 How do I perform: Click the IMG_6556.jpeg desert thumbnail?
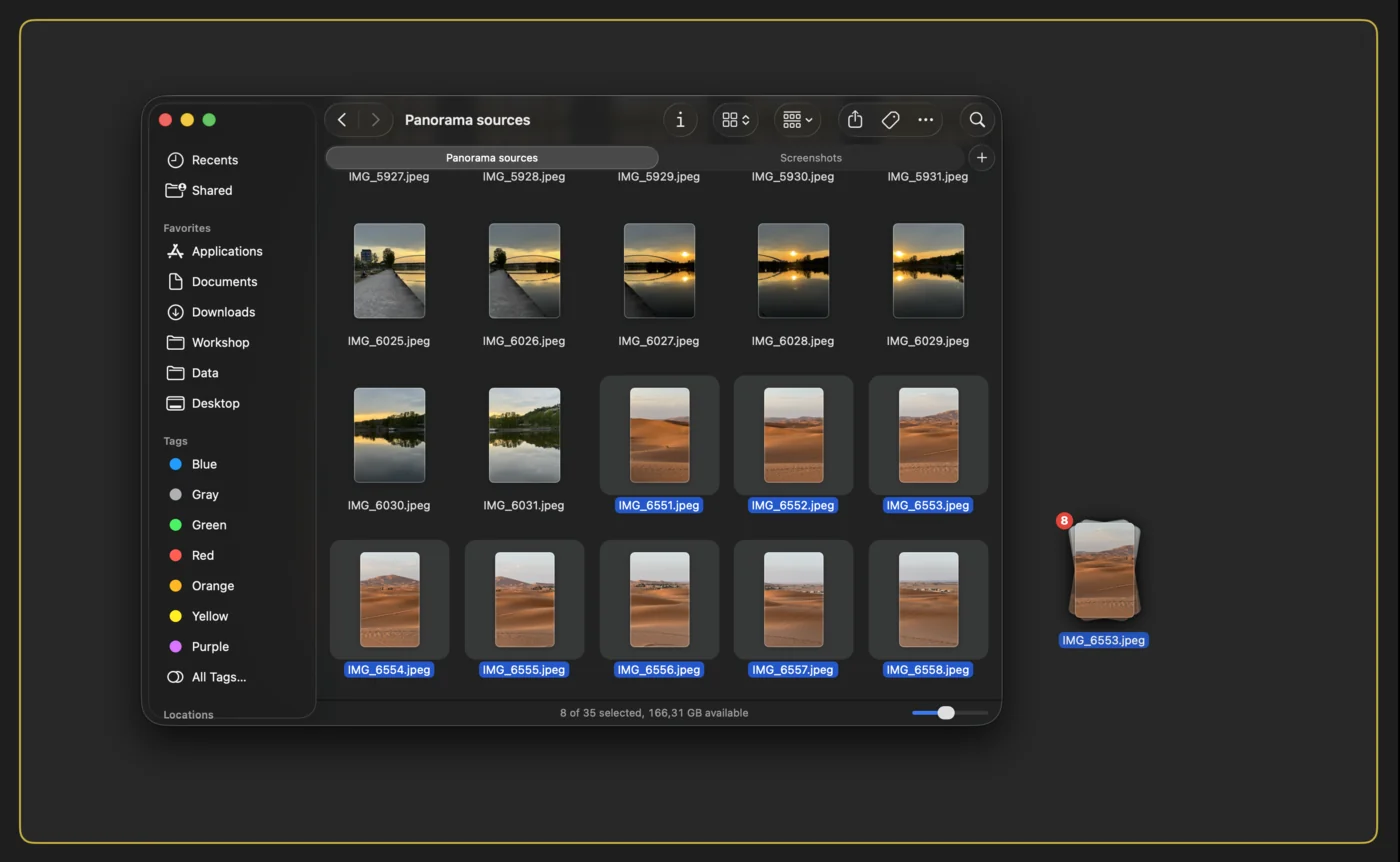click(x=659, y=600)
